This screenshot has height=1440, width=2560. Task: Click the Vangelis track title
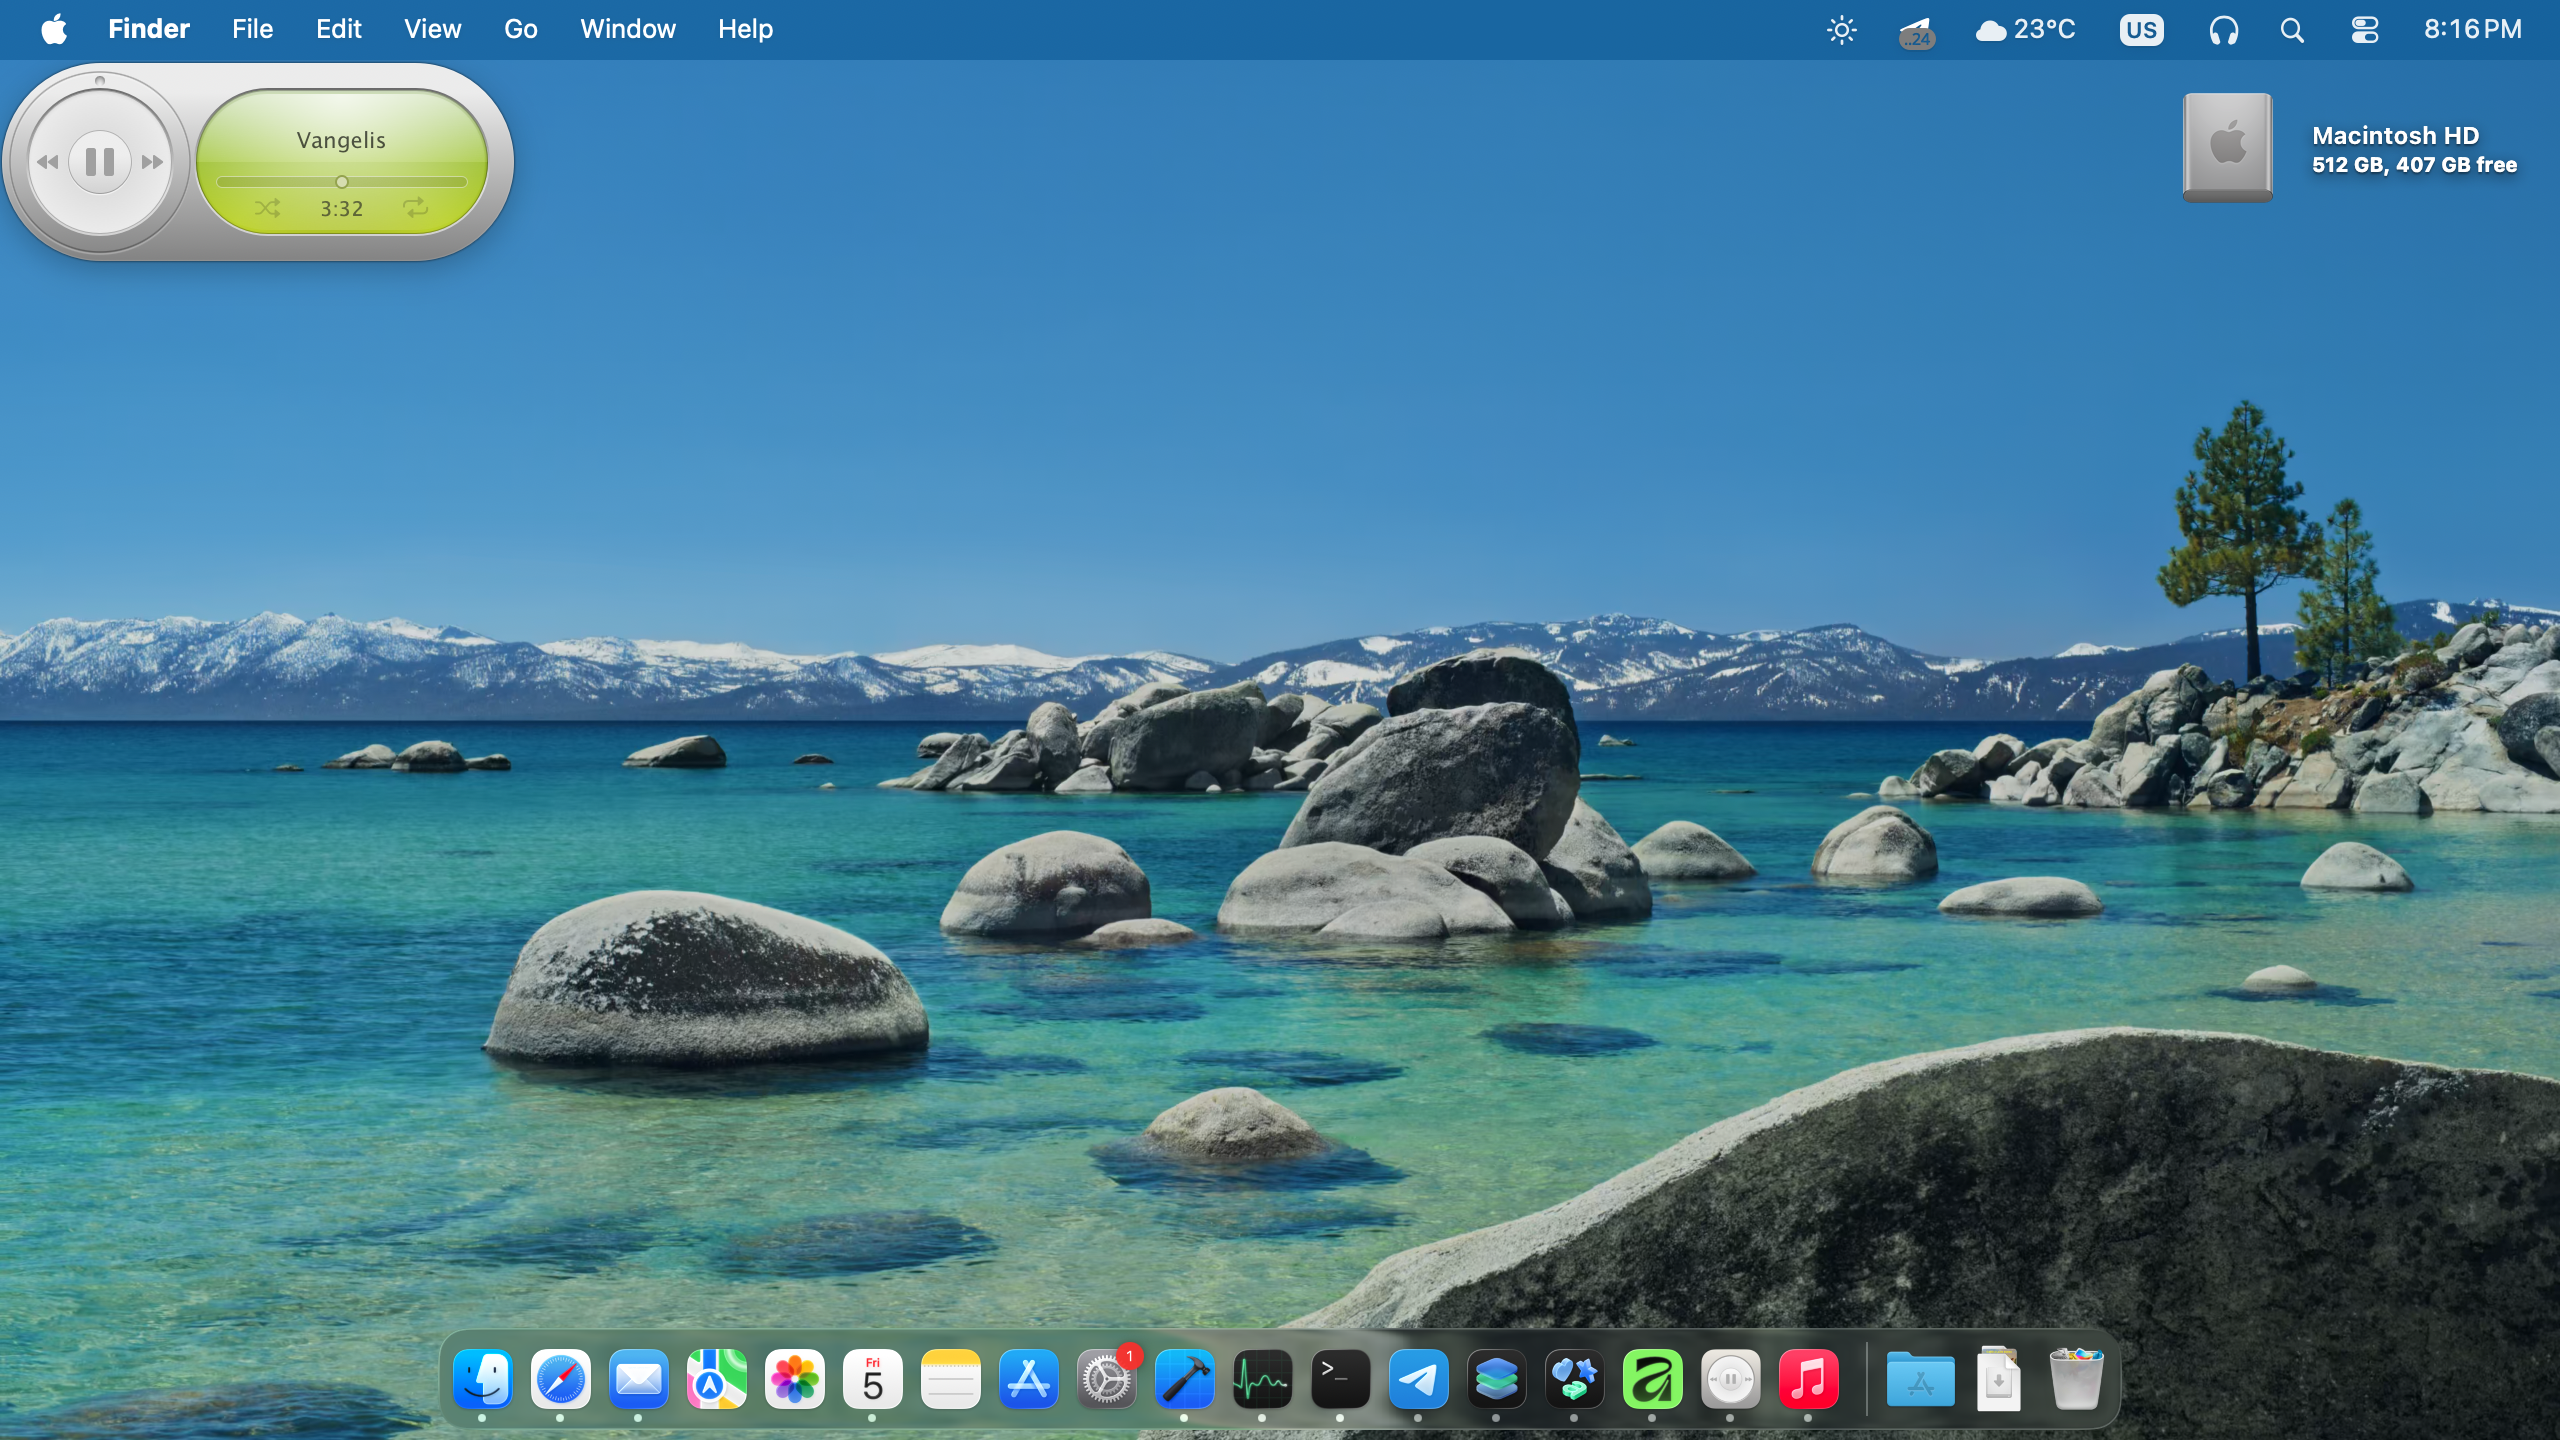341,140
